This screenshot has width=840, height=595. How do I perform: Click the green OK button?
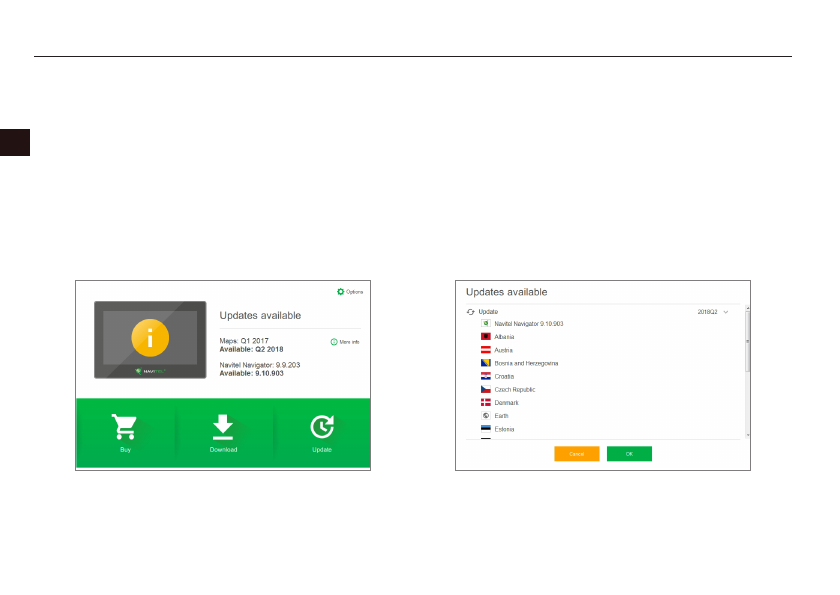pos(629,454)
